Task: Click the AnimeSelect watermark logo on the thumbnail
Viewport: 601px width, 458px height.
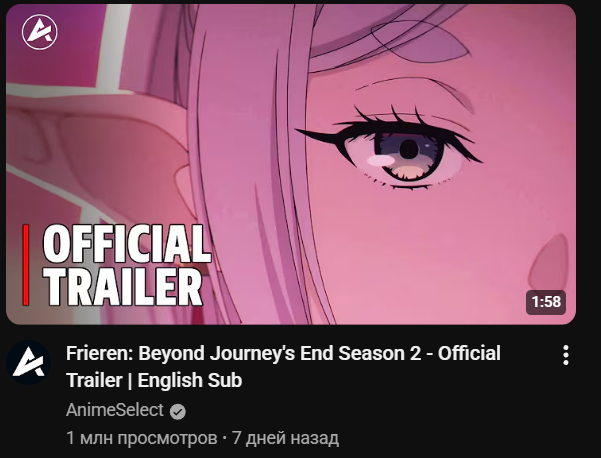Action: pos(39,32)
